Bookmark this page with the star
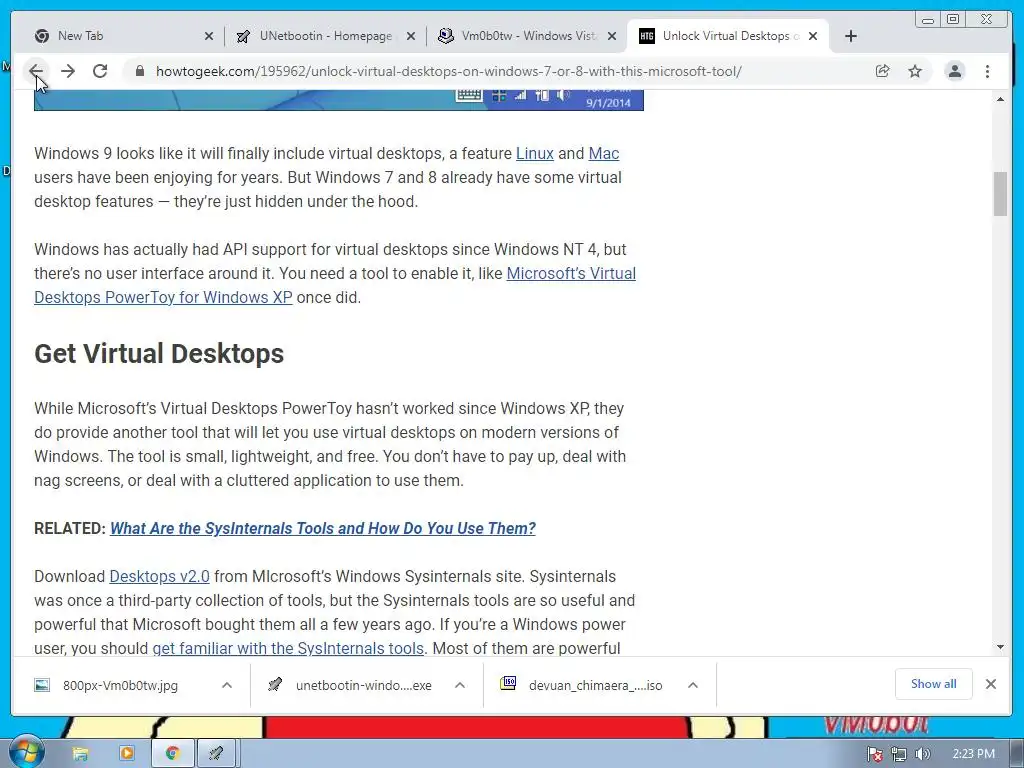 [x=915, y=71]
